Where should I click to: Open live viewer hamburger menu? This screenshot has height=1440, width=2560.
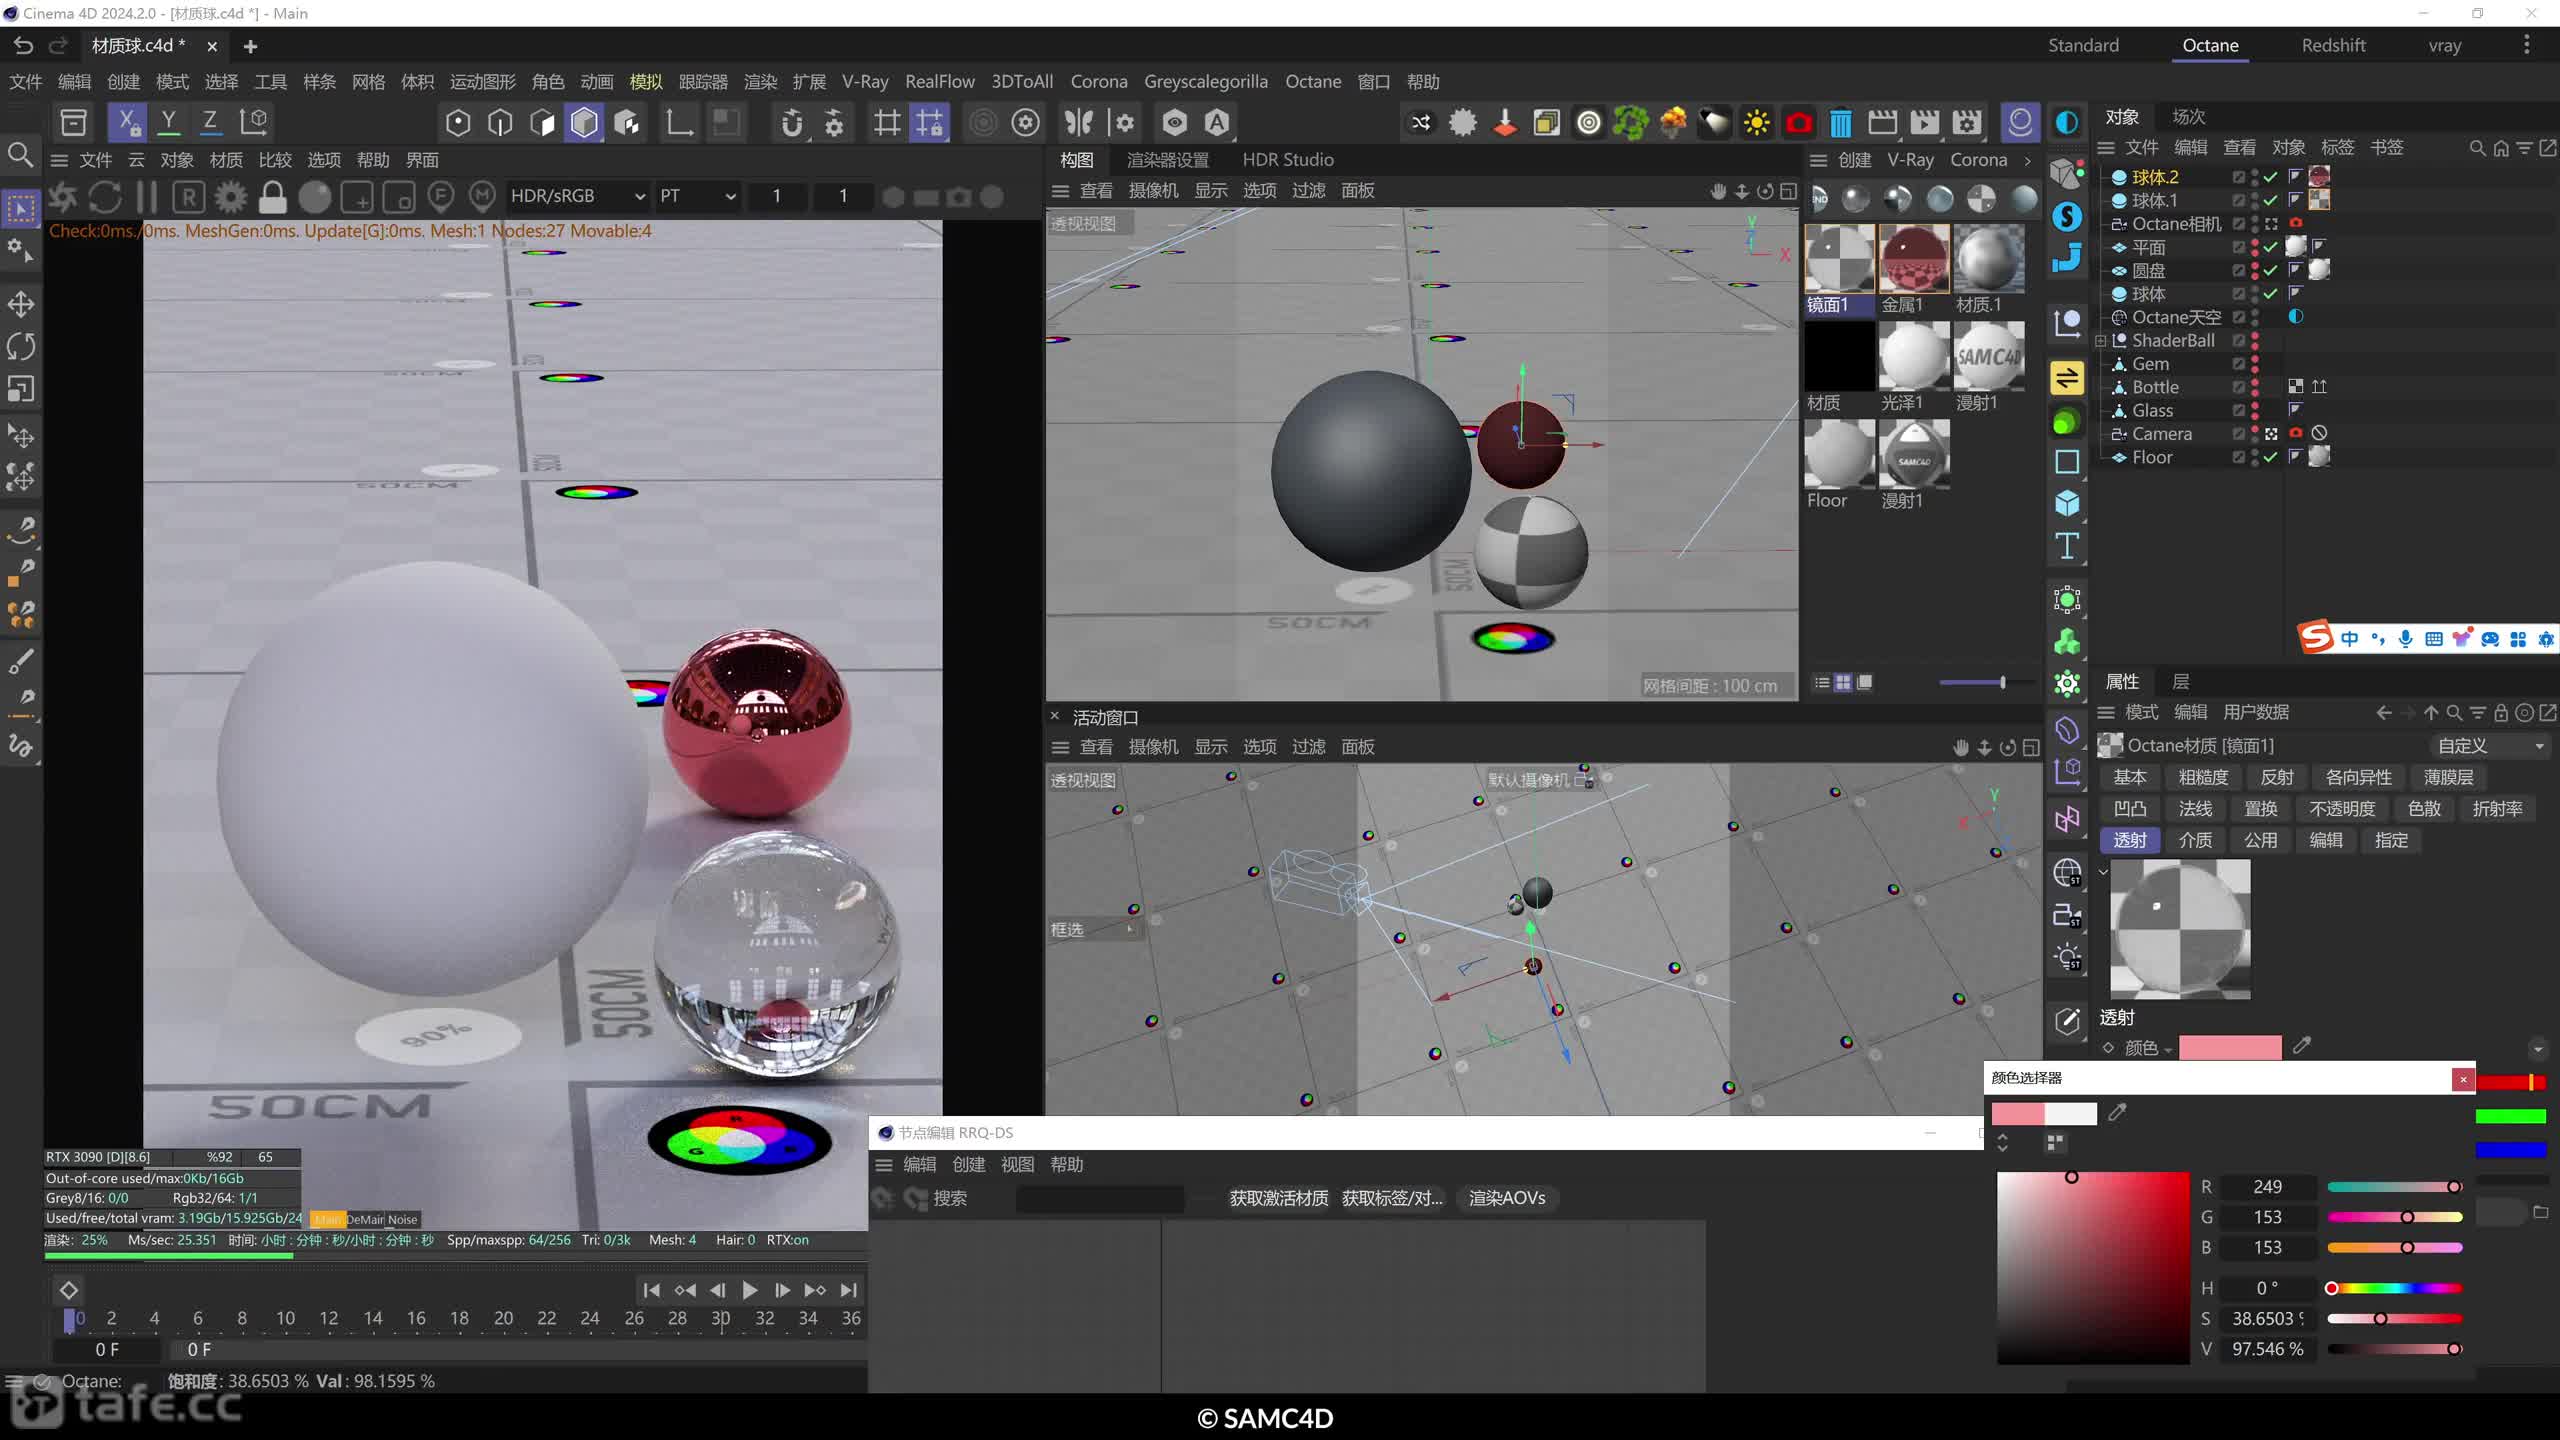pos(59,160)
